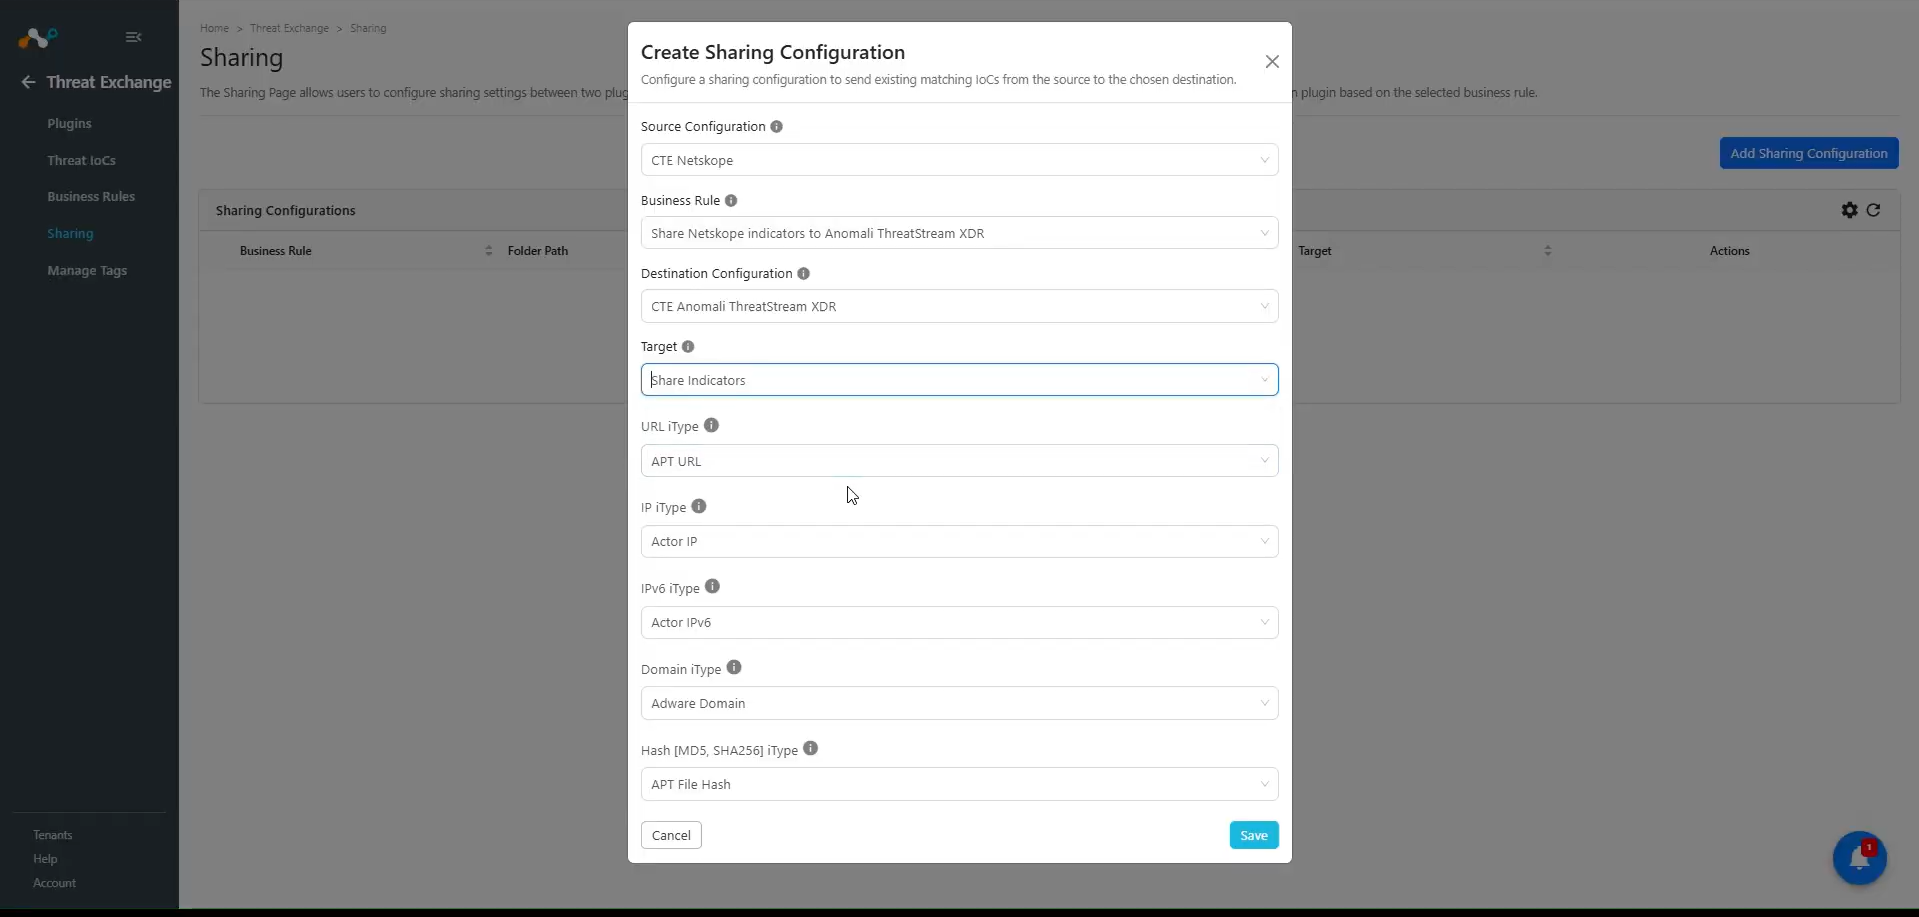The image size is (1919, 917).
Task: Click the Destination Configuration info icon
Action: [x=803, y=274]
